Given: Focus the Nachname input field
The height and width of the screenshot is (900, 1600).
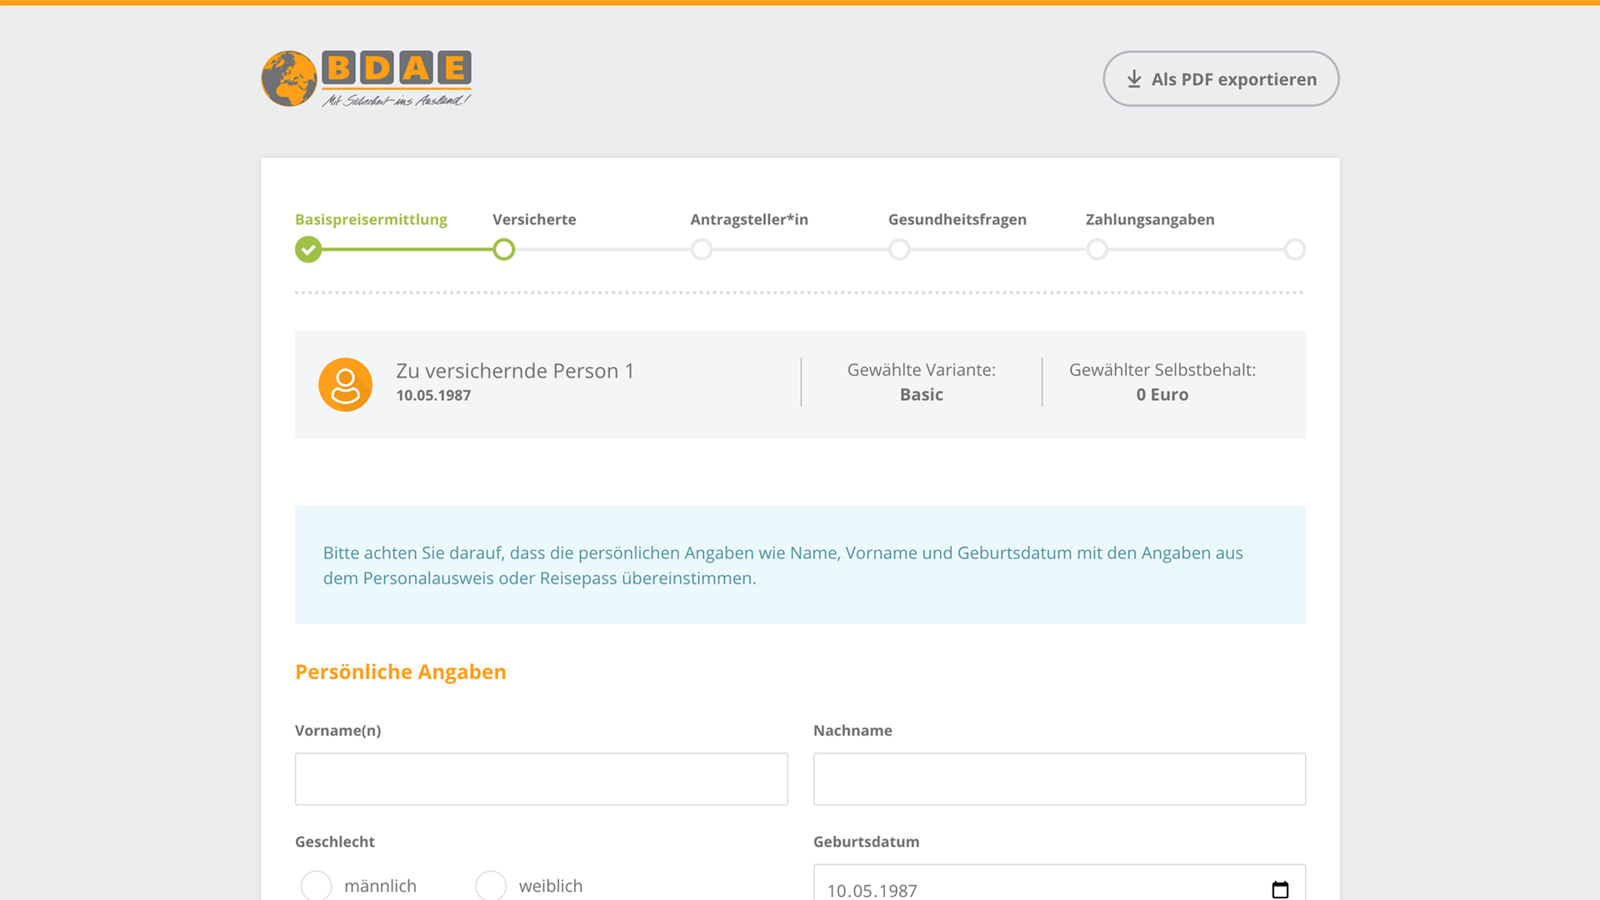Looking at the screenshot, I should [1060, 779].
